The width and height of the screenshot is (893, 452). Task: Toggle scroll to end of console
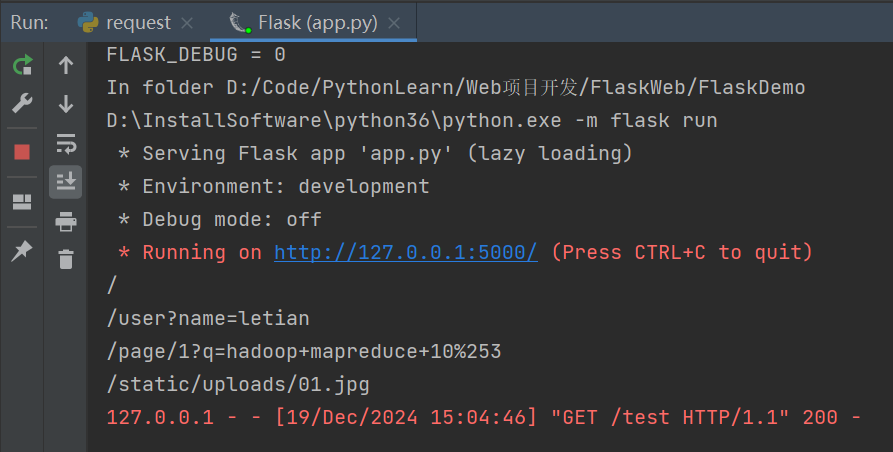click(66, 181)
